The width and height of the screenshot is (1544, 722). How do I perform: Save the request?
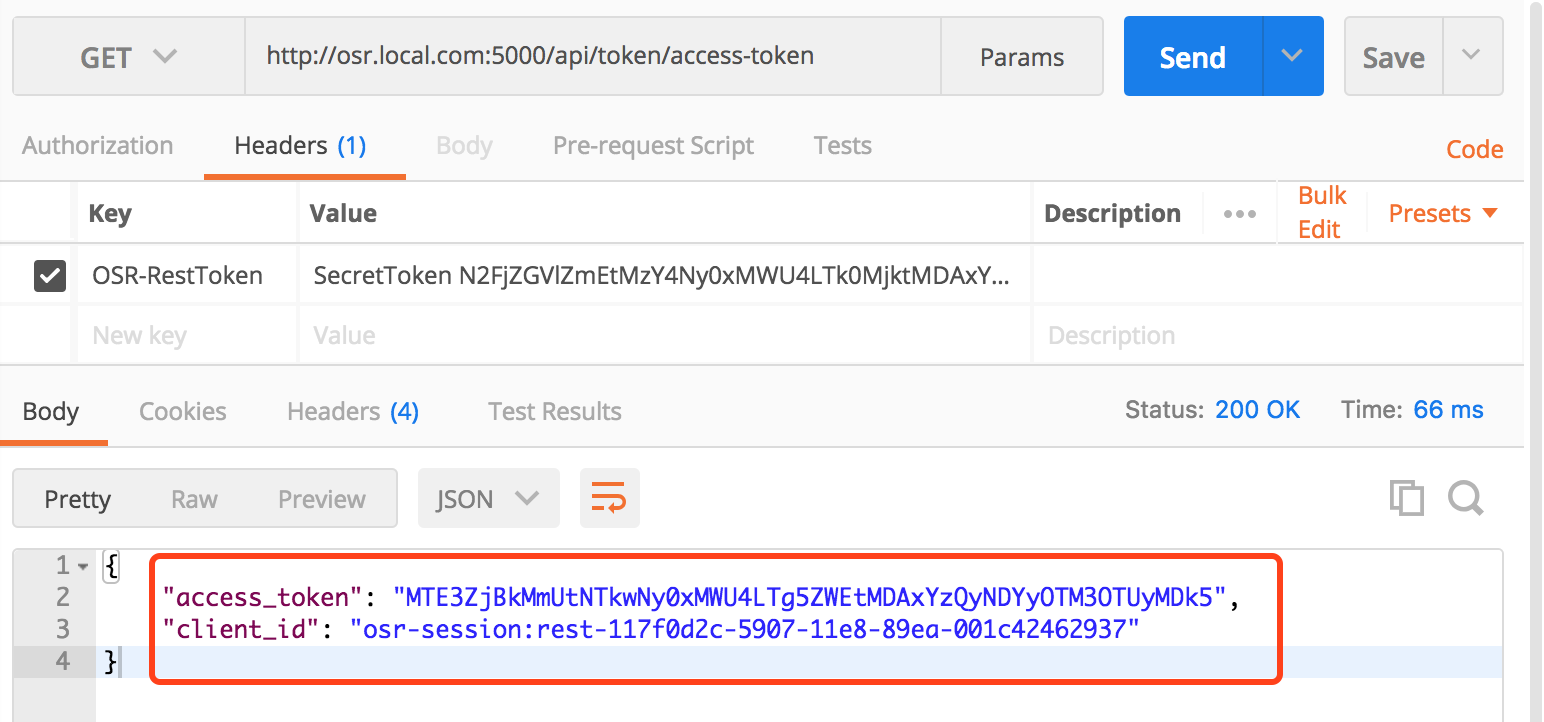(x=1393, y=57)
